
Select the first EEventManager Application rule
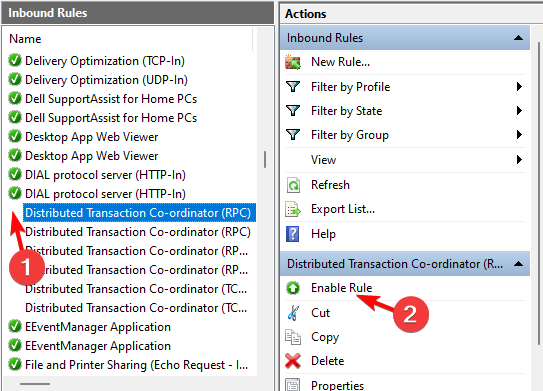[x=98, y=327]
